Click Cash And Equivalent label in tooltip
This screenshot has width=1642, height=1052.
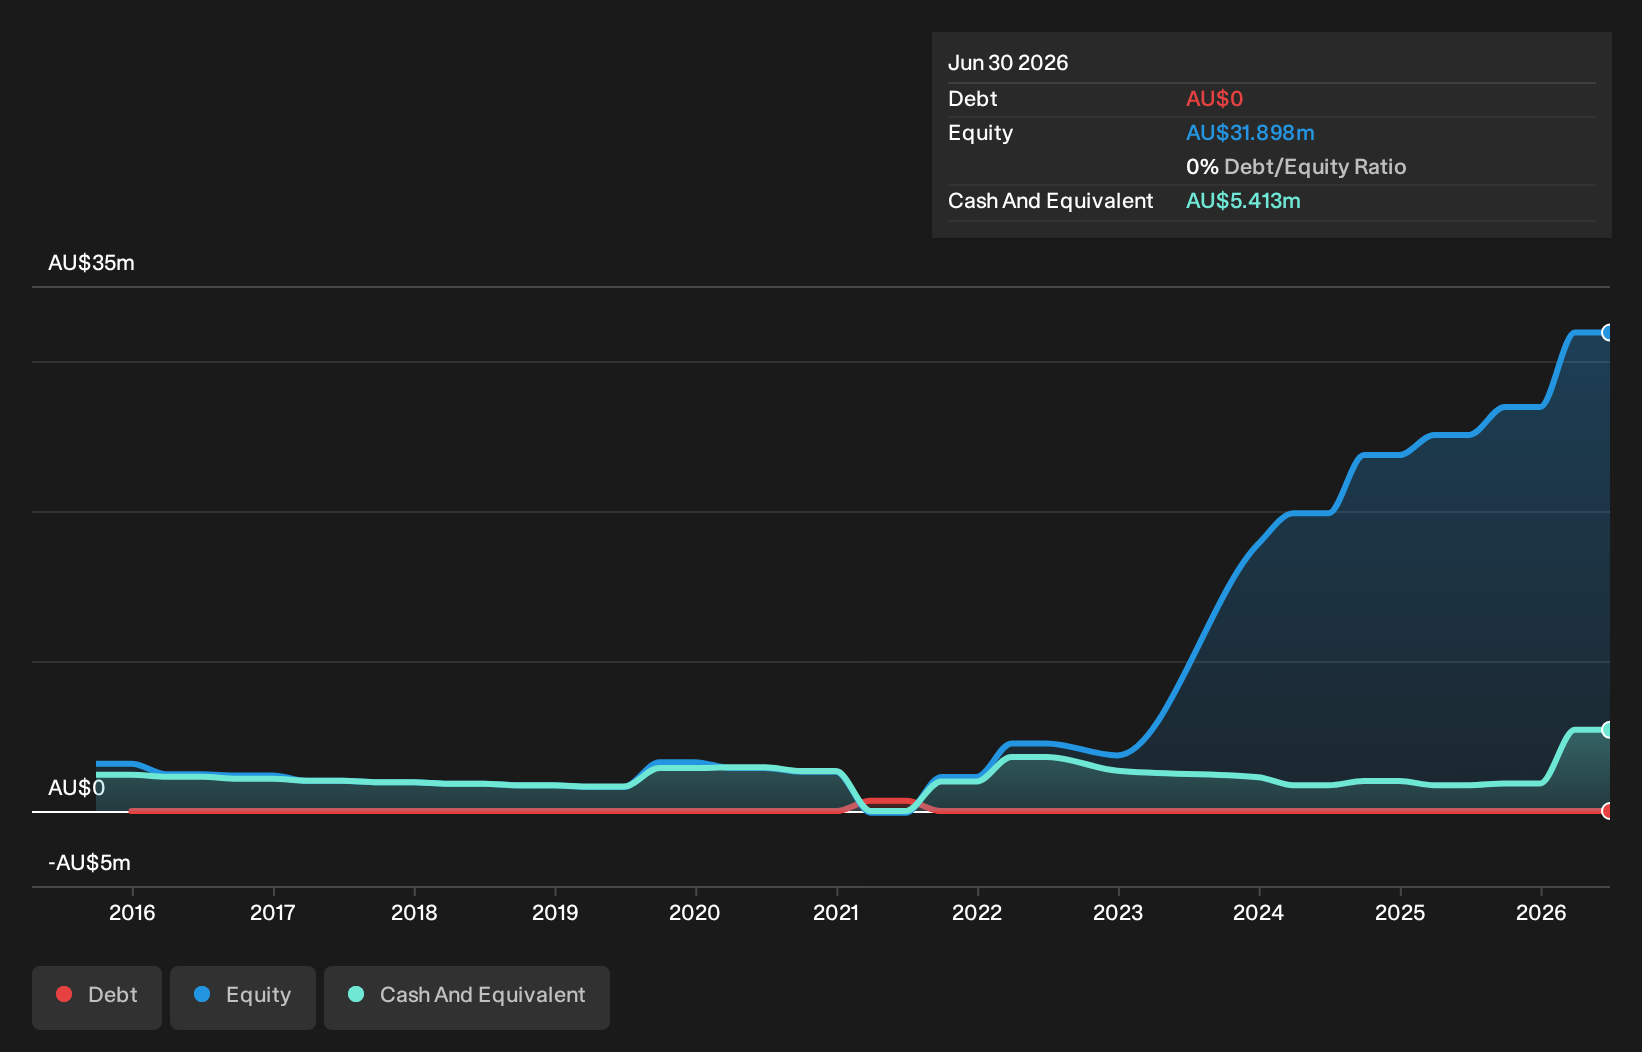(x=1050, y=201)
